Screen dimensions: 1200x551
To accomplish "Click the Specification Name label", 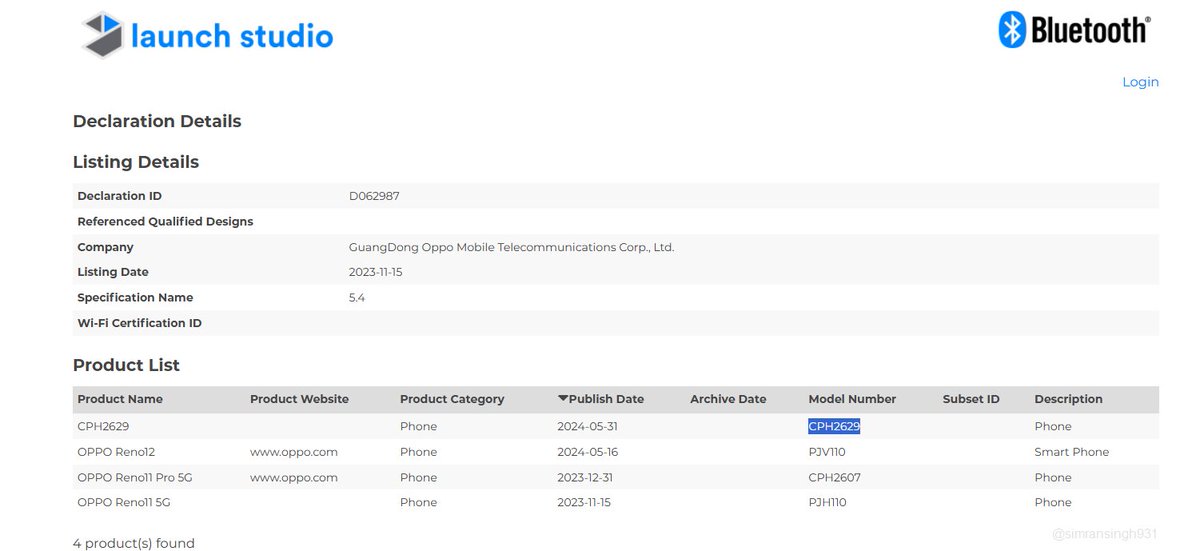I will point(135,298).
